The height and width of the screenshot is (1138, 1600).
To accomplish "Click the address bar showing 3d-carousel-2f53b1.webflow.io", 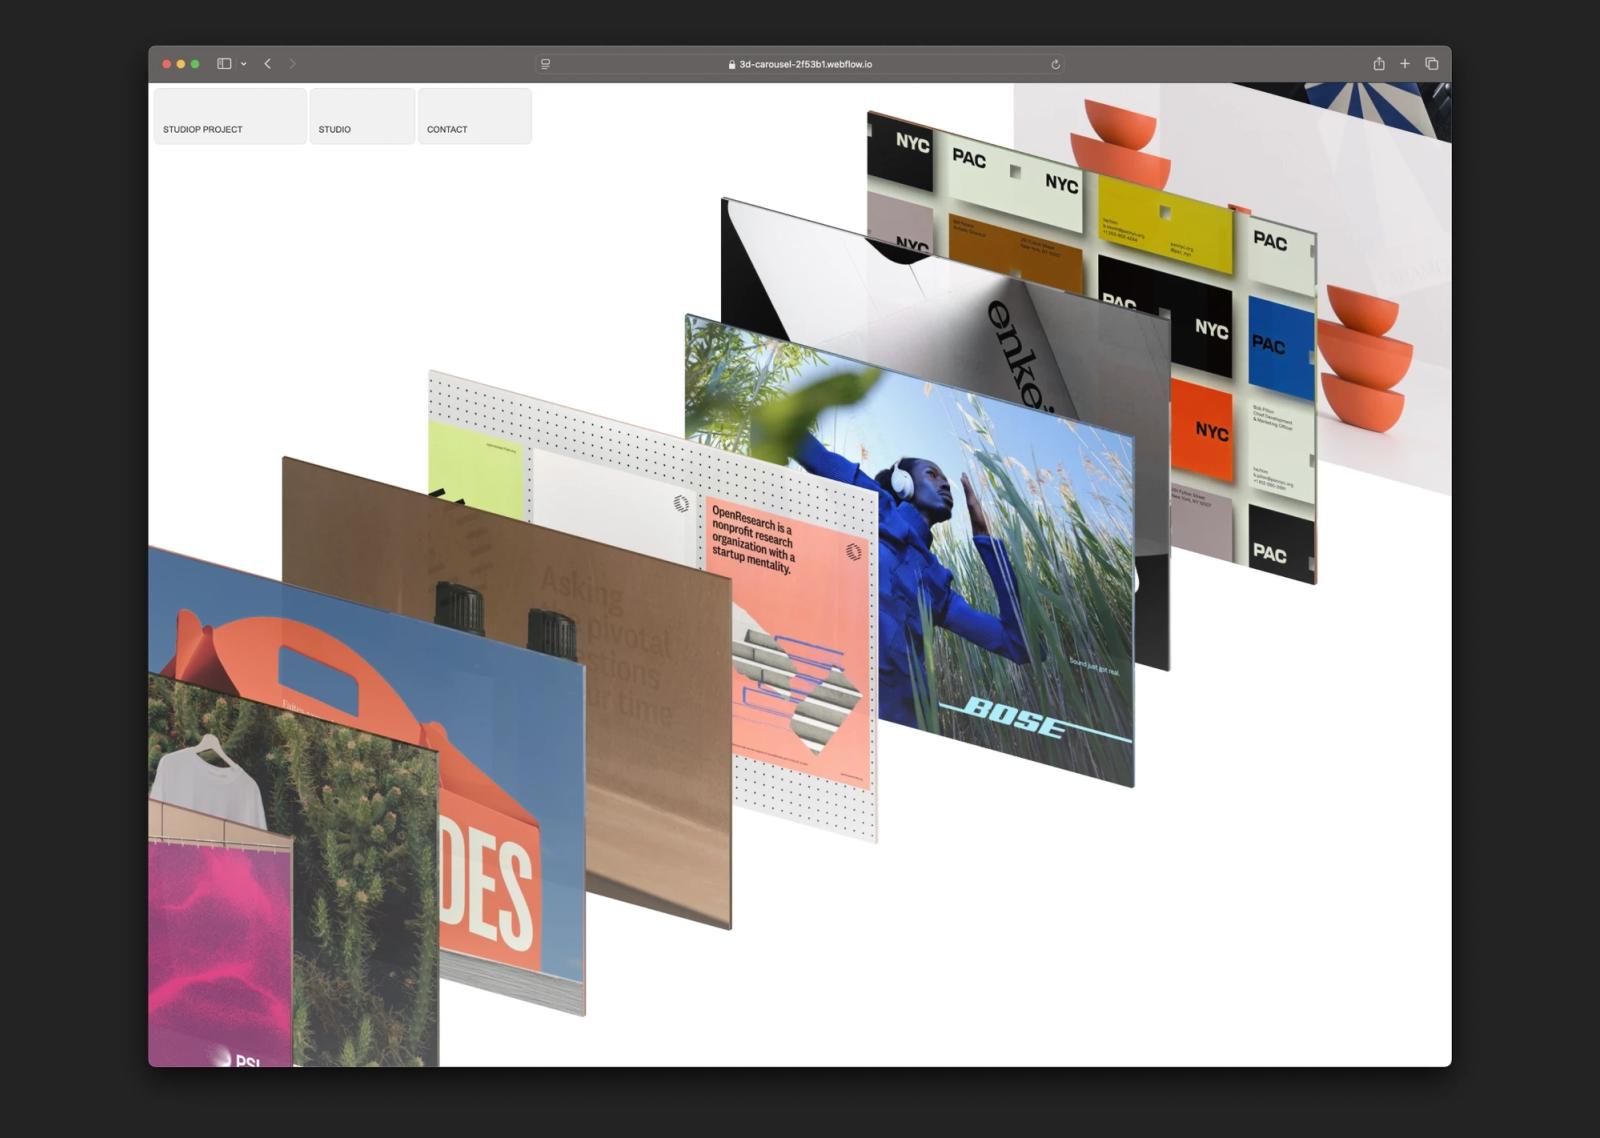I will [800, 64].
